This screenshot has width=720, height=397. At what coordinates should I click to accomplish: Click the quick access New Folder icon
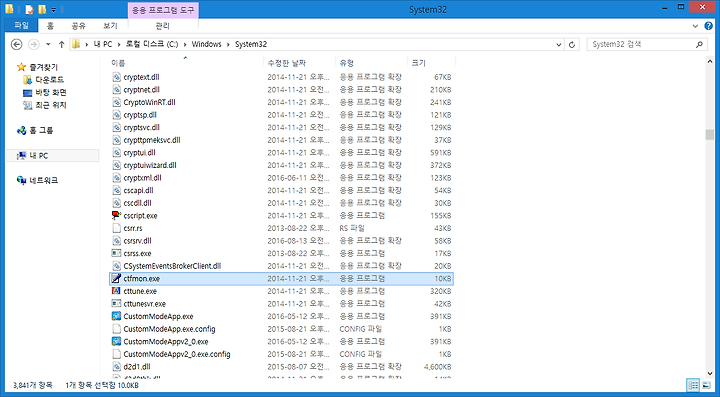point(42,9)
